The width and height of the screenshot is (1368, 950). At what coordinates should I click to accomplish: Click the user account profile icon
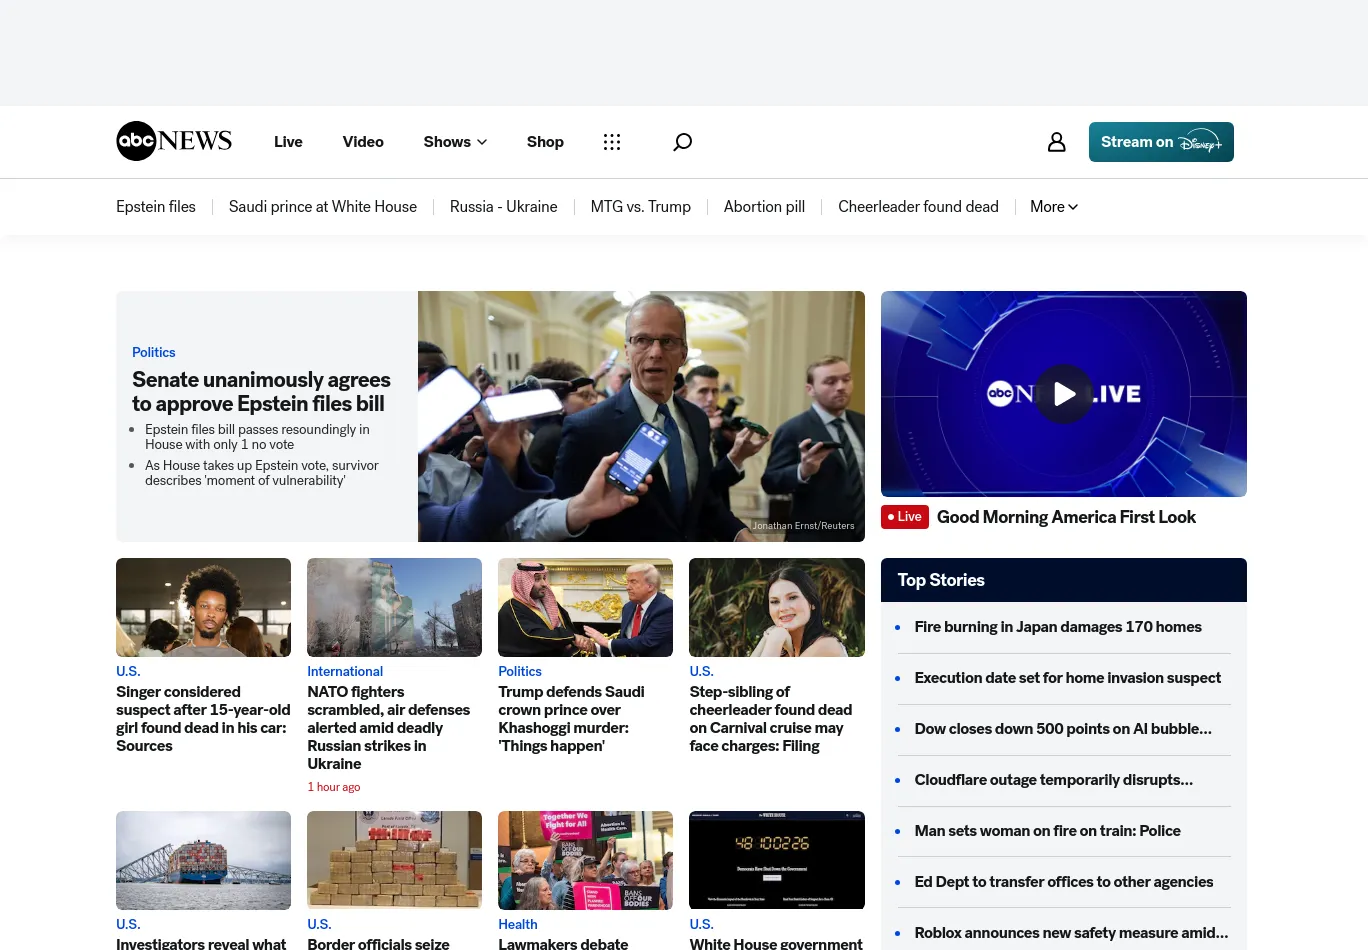coord(1056,142)
